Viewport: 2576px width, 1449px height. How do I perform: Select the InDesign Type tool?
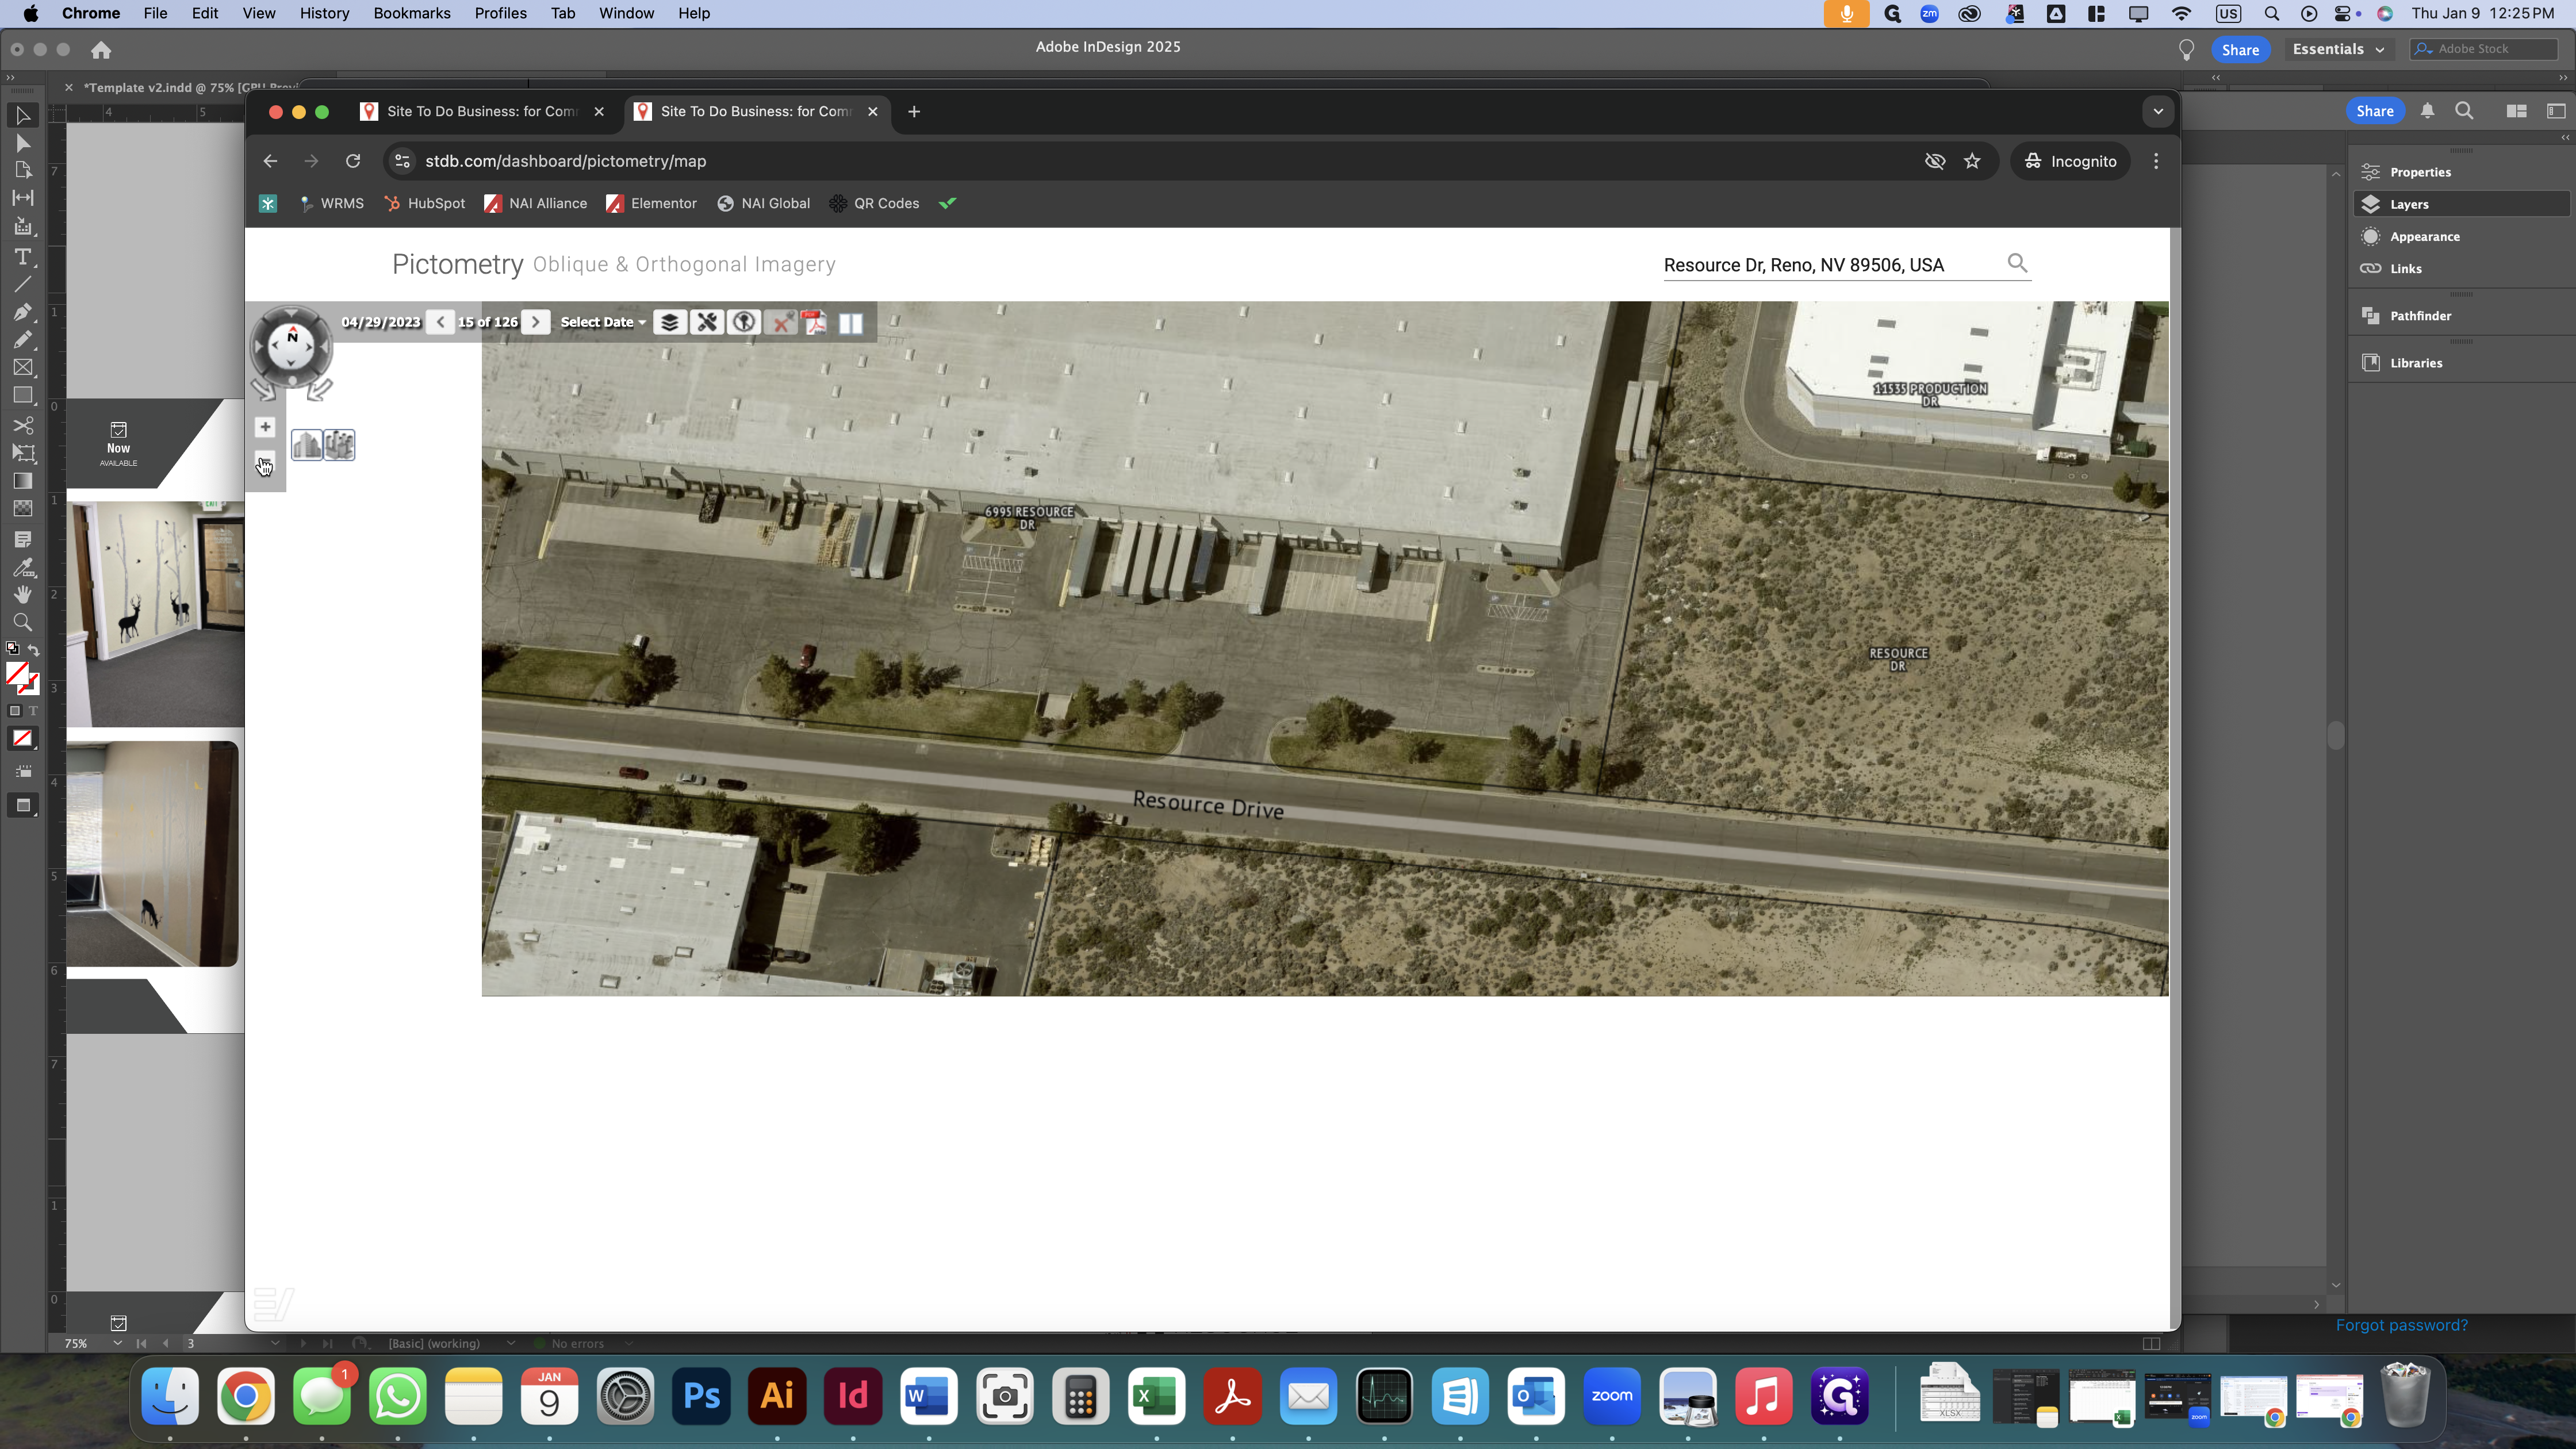point(22,257)
